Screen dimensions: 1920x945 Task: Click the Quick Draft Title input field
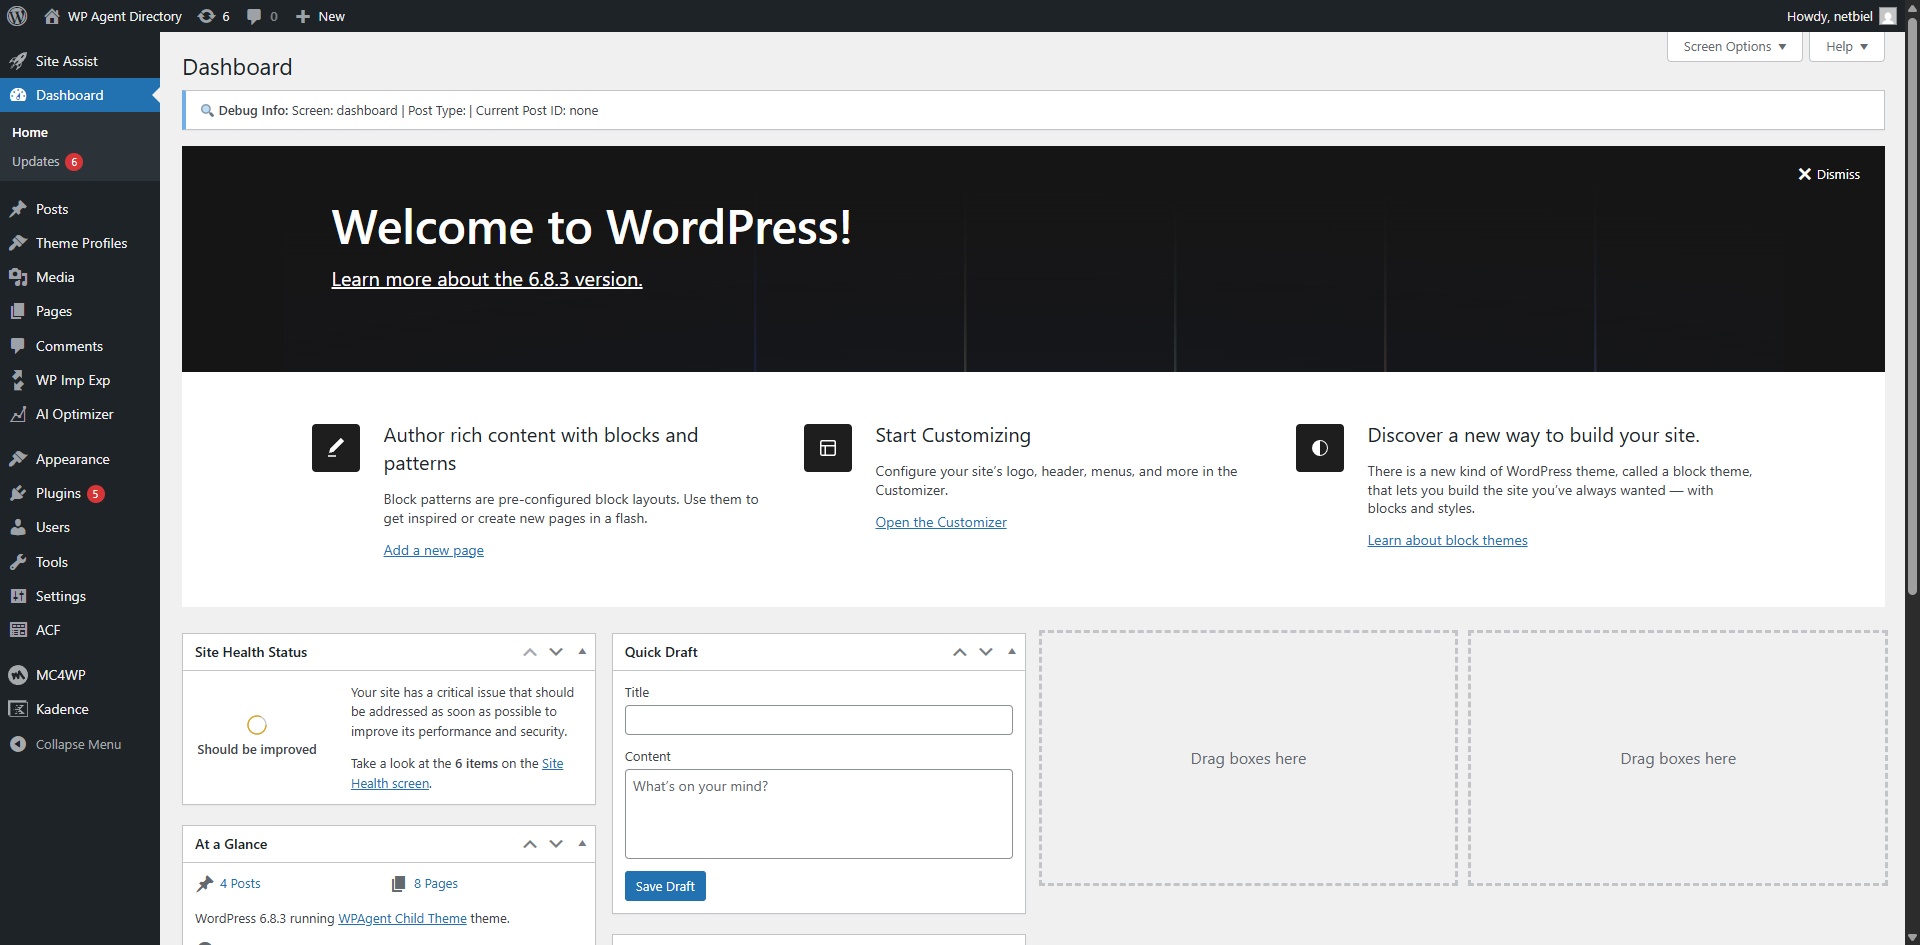coord(818,720)
